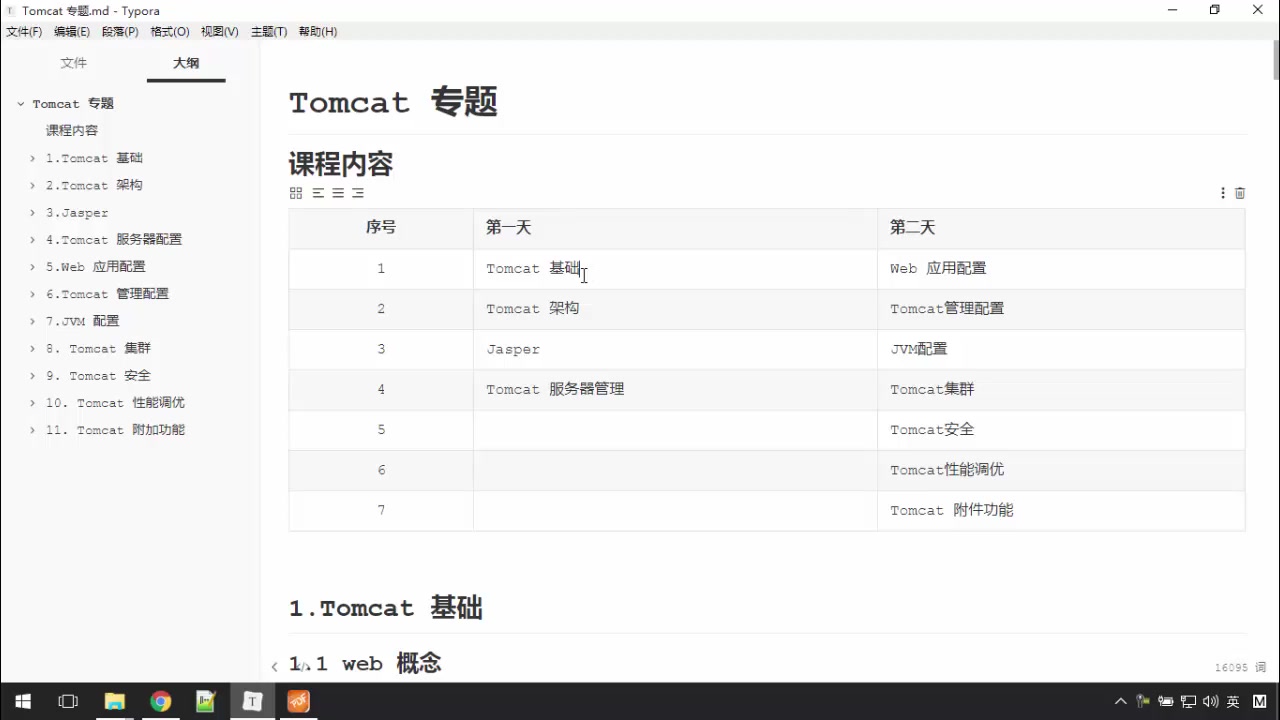
Task: Expand 4.Tomcat 服务器配置 outline node
Action: (x=33, y=240)
